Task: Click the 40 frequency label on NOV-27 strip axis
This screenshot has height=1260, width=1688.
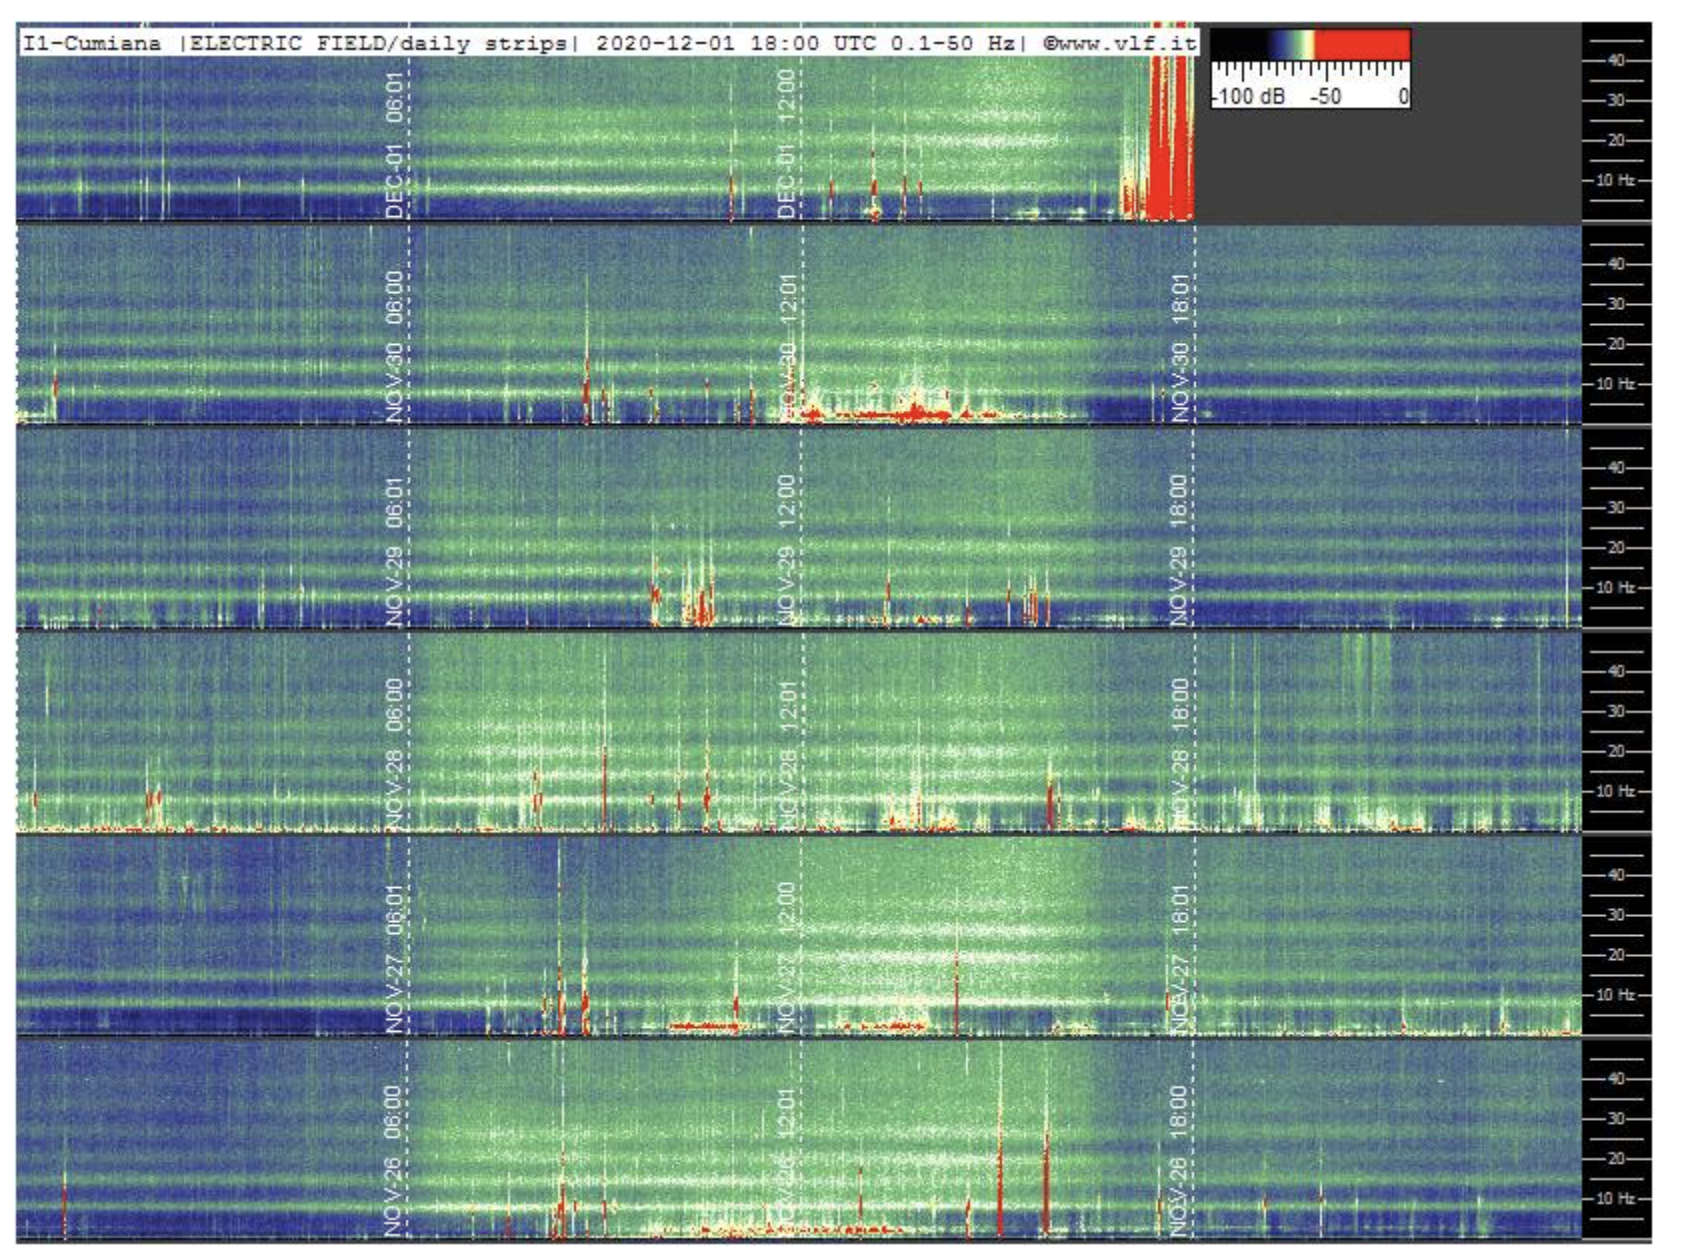Action: 1616,875
